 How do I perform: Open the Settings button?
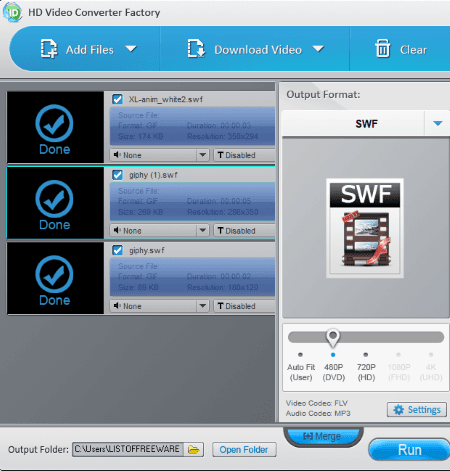pyautogui.click(x=417, y=410)
